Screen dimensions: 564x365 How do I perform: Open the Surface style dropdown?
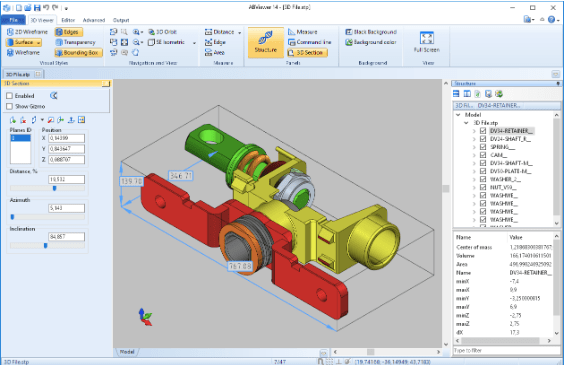click(38, 42)
